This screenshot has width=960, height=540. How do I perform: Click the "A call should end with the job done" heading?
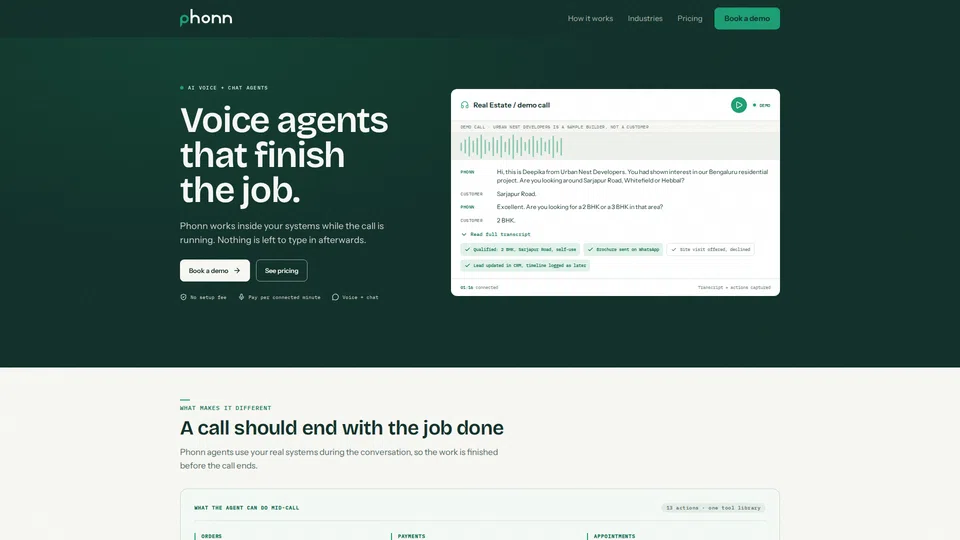click(342, 427)
